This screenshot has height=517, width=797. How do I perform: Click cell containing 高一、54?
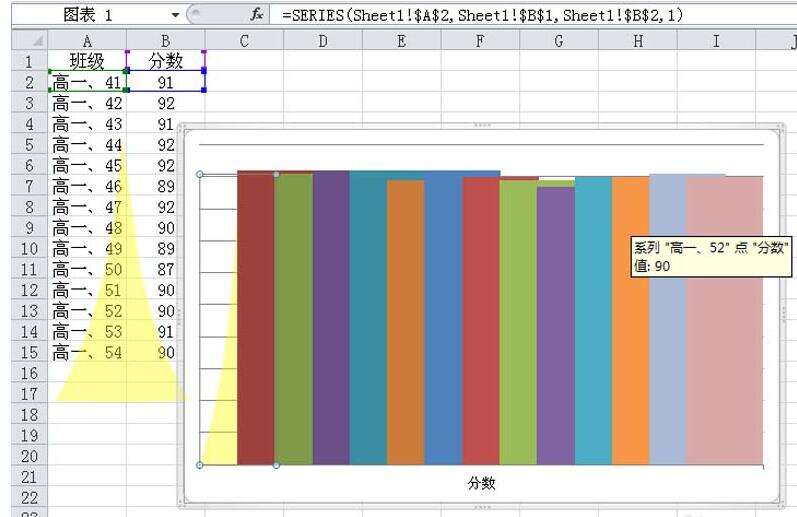tap(87, 352)
